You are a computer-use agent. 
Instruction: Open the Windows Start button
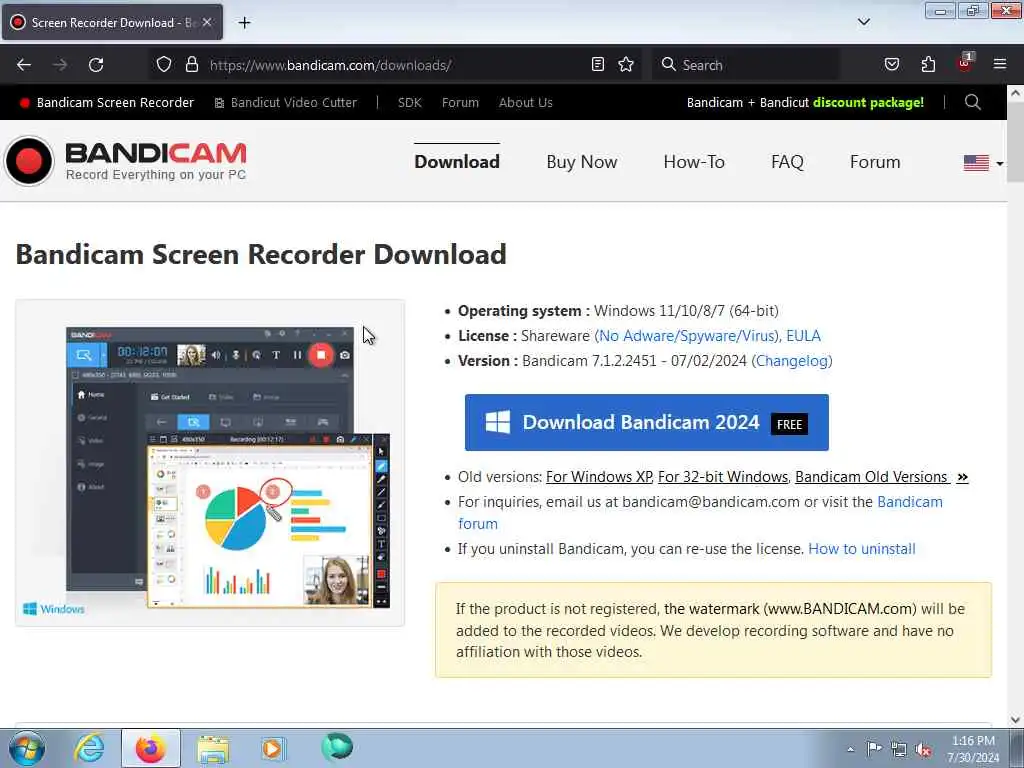(x=27, y=748)
